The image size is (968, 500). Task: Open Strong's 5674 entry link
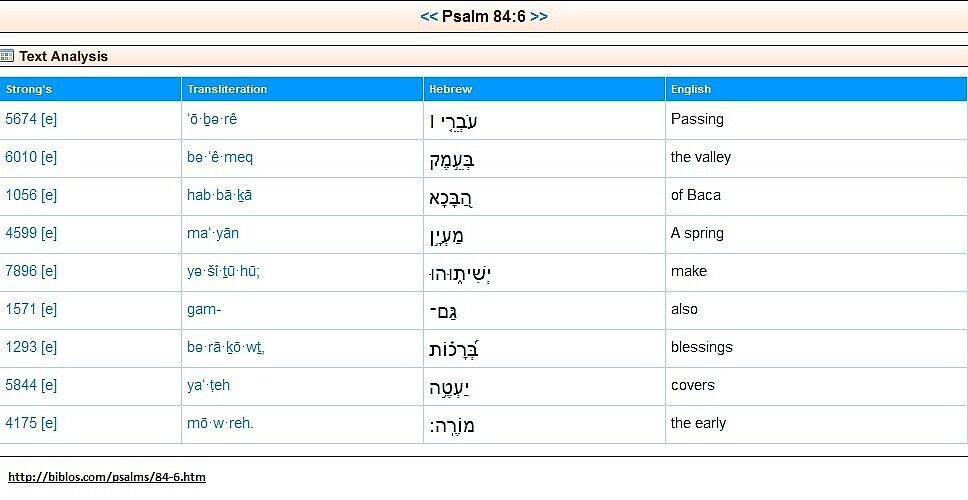[x=21, y=119]
